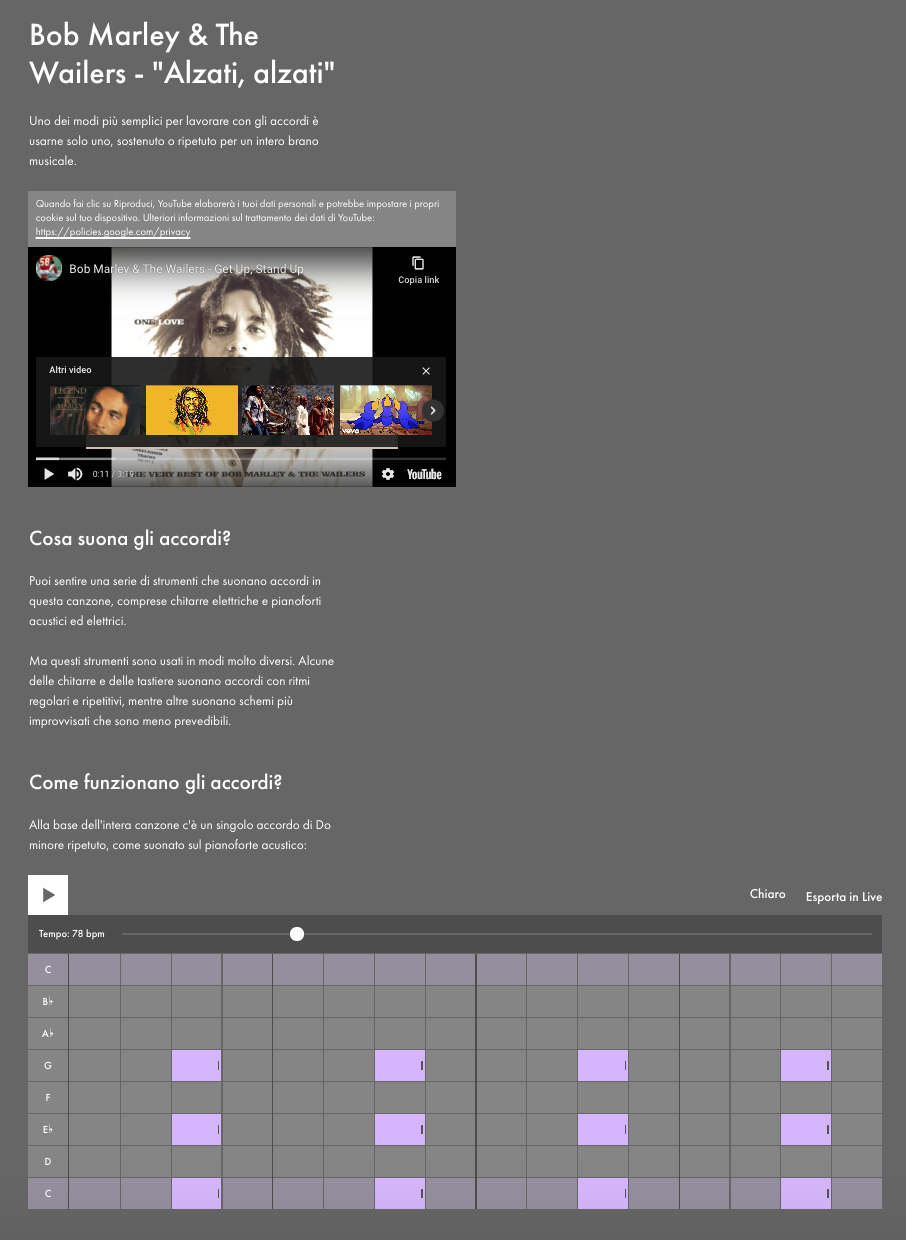Open video title Get Up, Stand Up
This screenshot has height=1240, width=906.
pyautogui.click(x=186, y=269)
